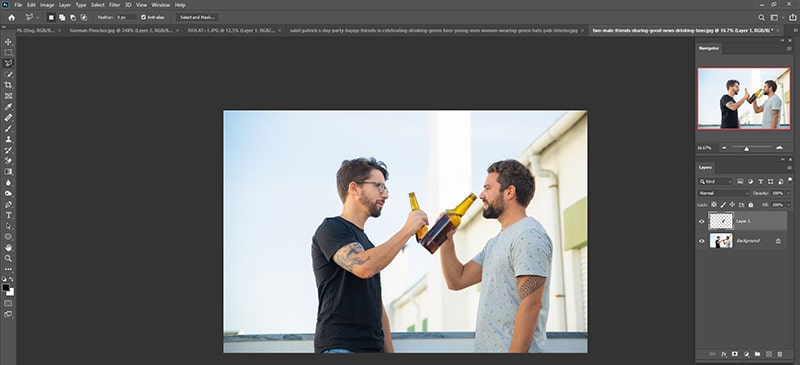Open the tool preset picker arrow
800x365 pixels.
[x=38, y=17]
